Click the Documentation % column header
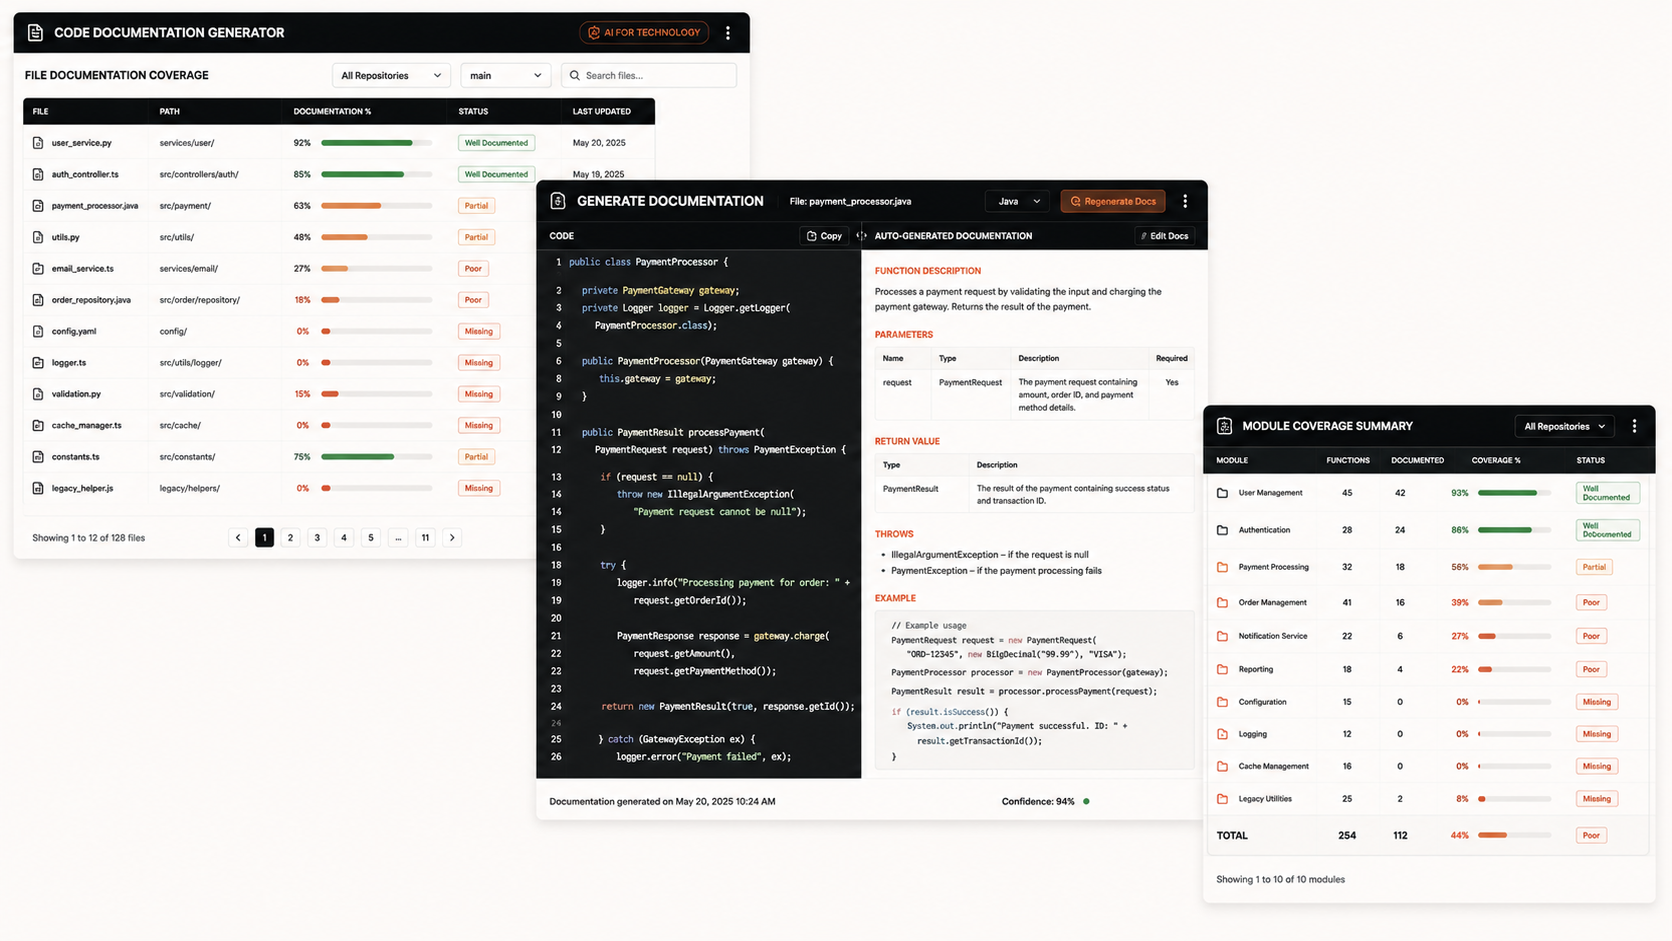The image size is (1672, 941). [332, 111]
